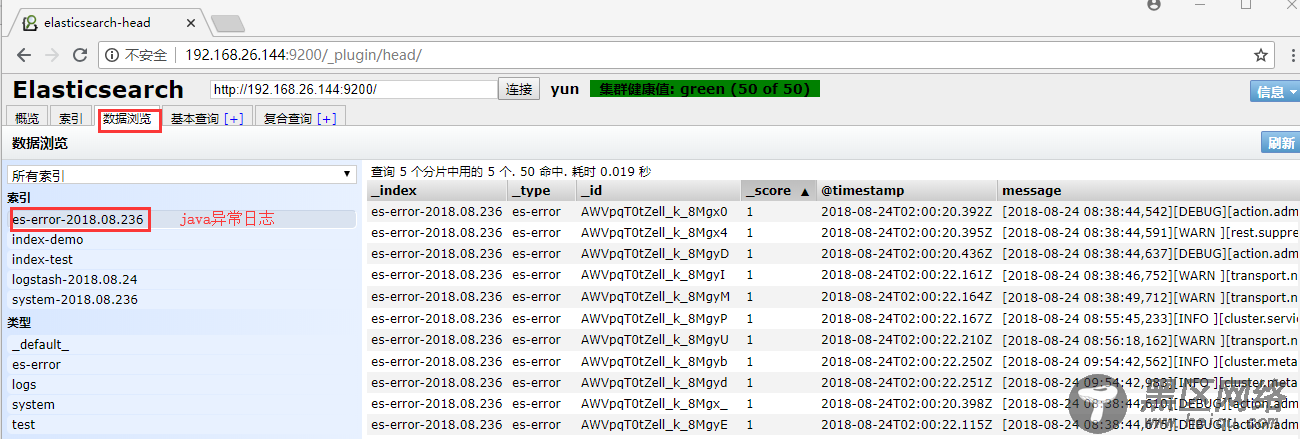
Task: Go forward with the browser forward arrow
Action: (53, 55)
